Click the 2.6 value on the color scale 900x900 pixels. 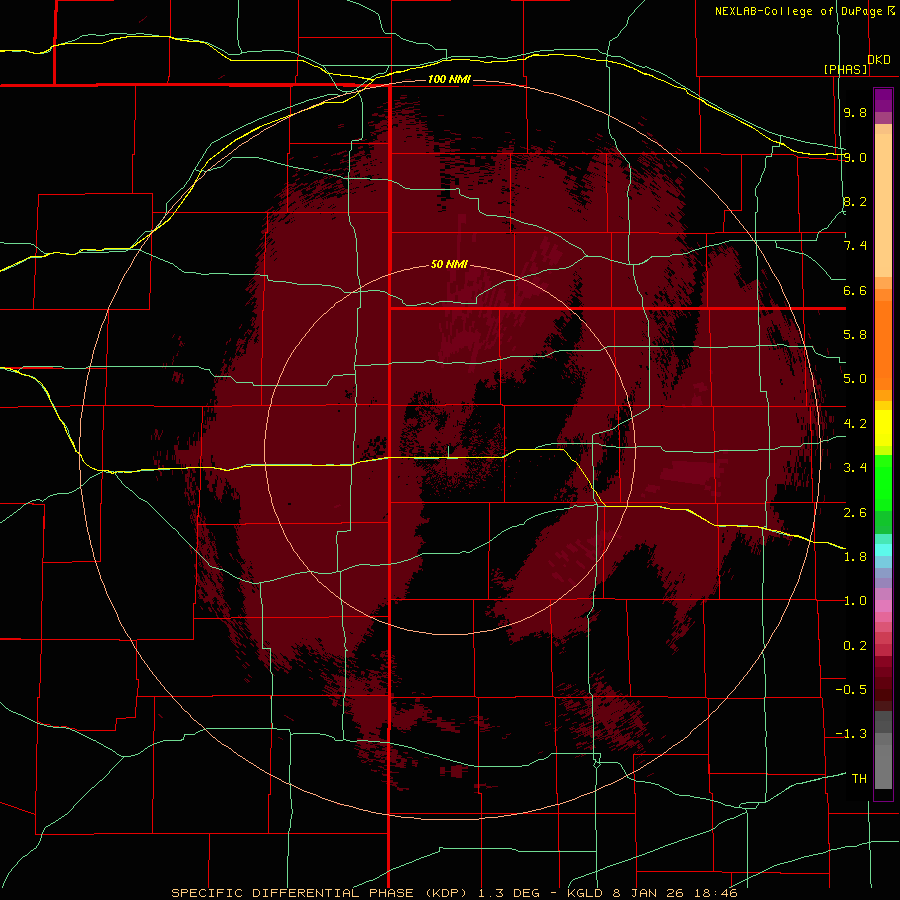(855, 513)
